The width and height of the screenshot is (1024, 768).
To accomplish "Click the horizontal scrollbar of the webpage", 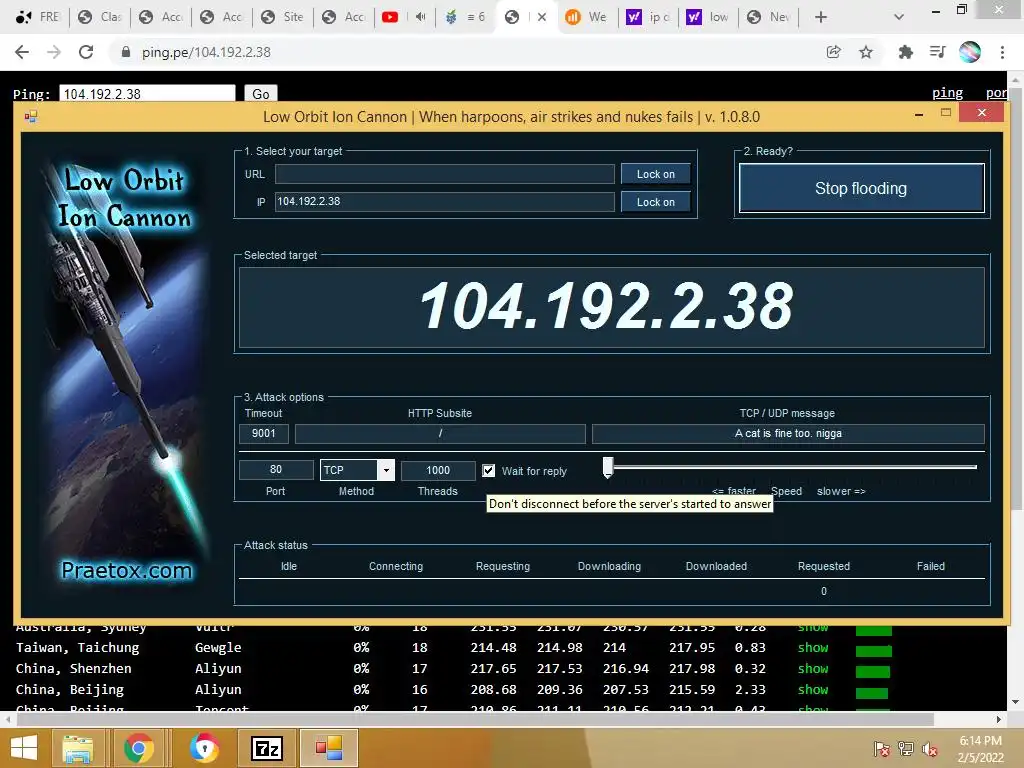I will [475, 719].
